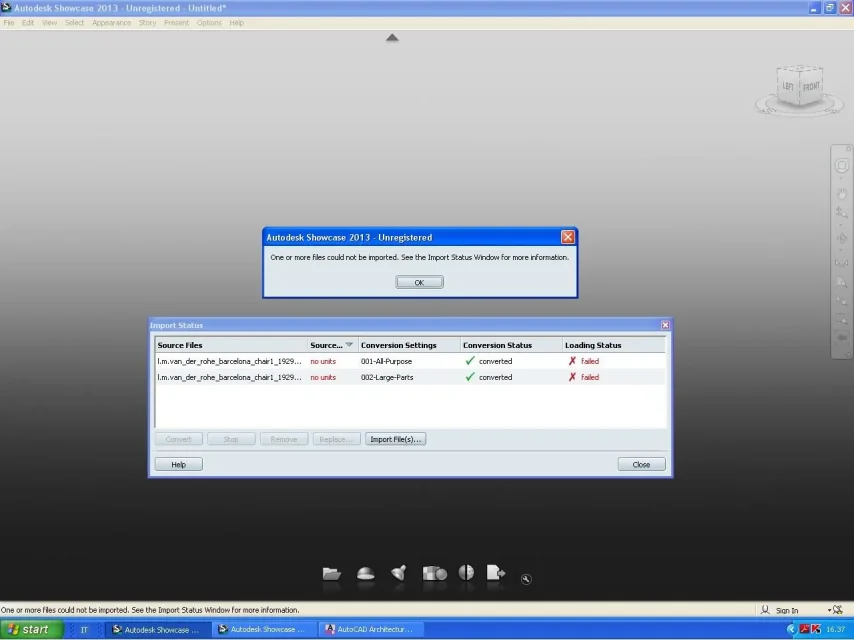Open the folder icon in the bottom toolbar
Viewport: 854px width, 640px height.
[x=332, y=574]
